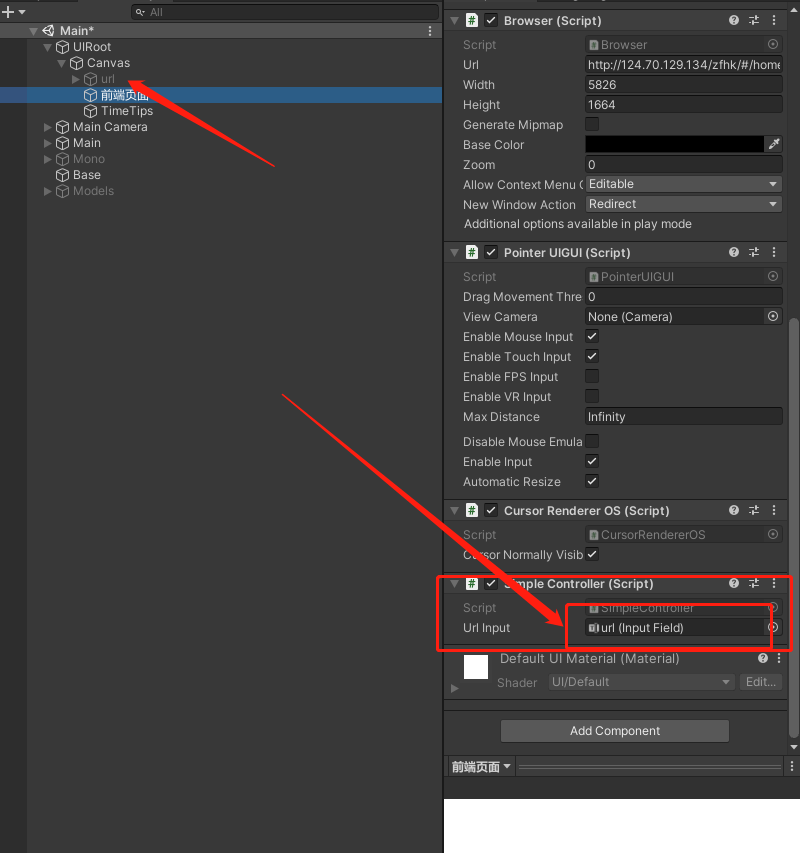The height and width of the screenshot is (853, 800).
Task: Click the hierarchy search magnifier icon
Action: pos(140,12)
